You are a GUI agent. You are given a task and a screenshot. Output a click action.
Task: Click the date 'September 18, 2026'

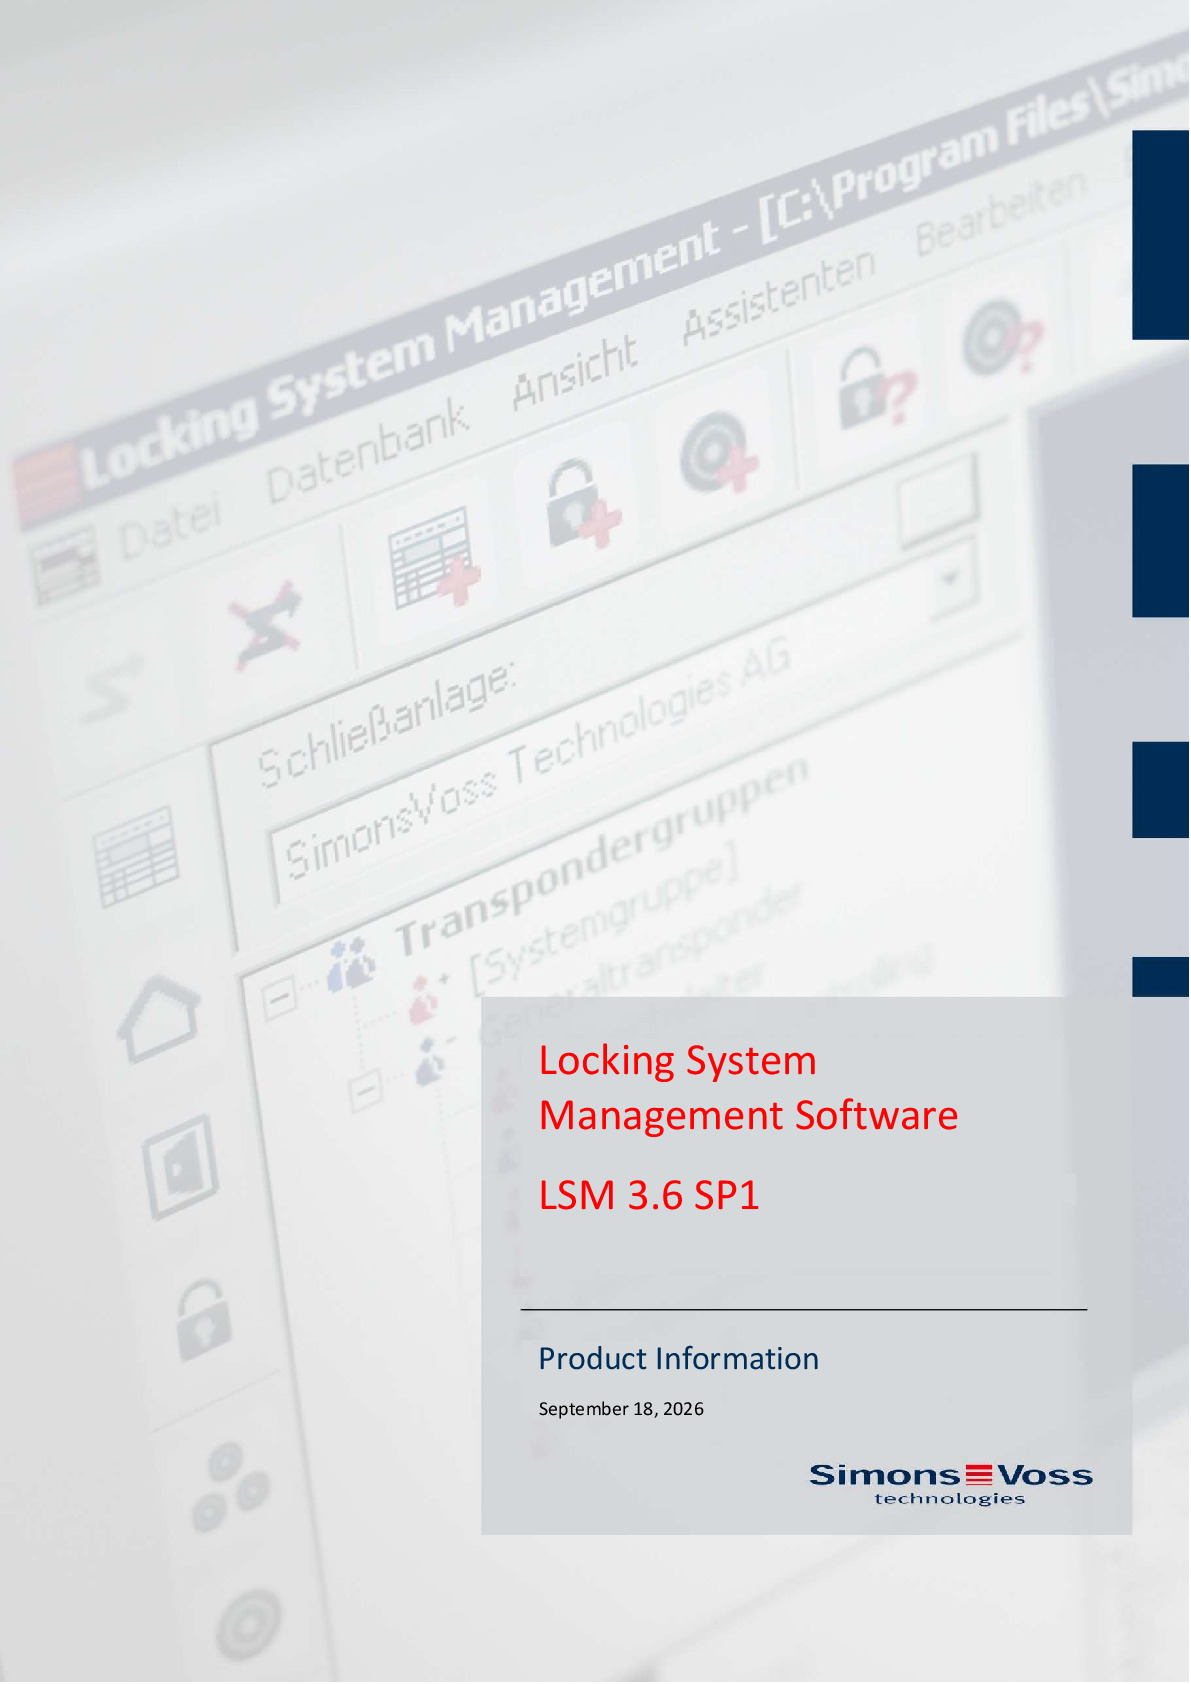pos(621,1409)
